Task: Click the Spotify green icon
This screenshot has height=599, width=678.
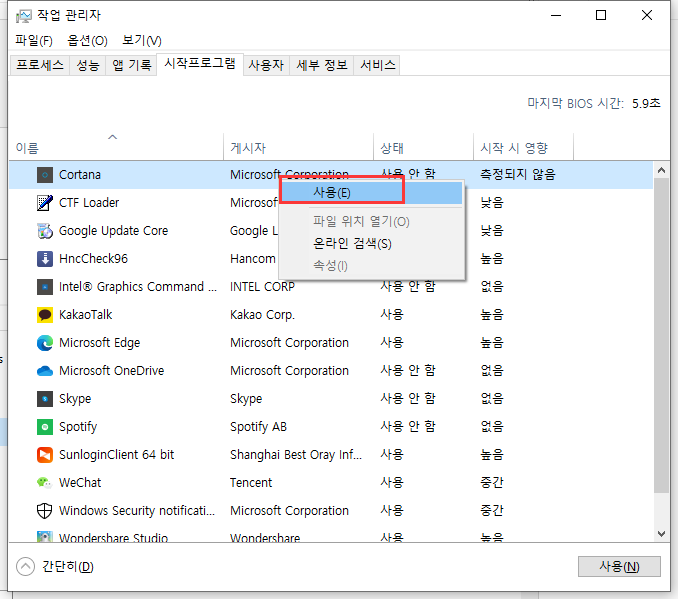Action: [x=45, y=427]
